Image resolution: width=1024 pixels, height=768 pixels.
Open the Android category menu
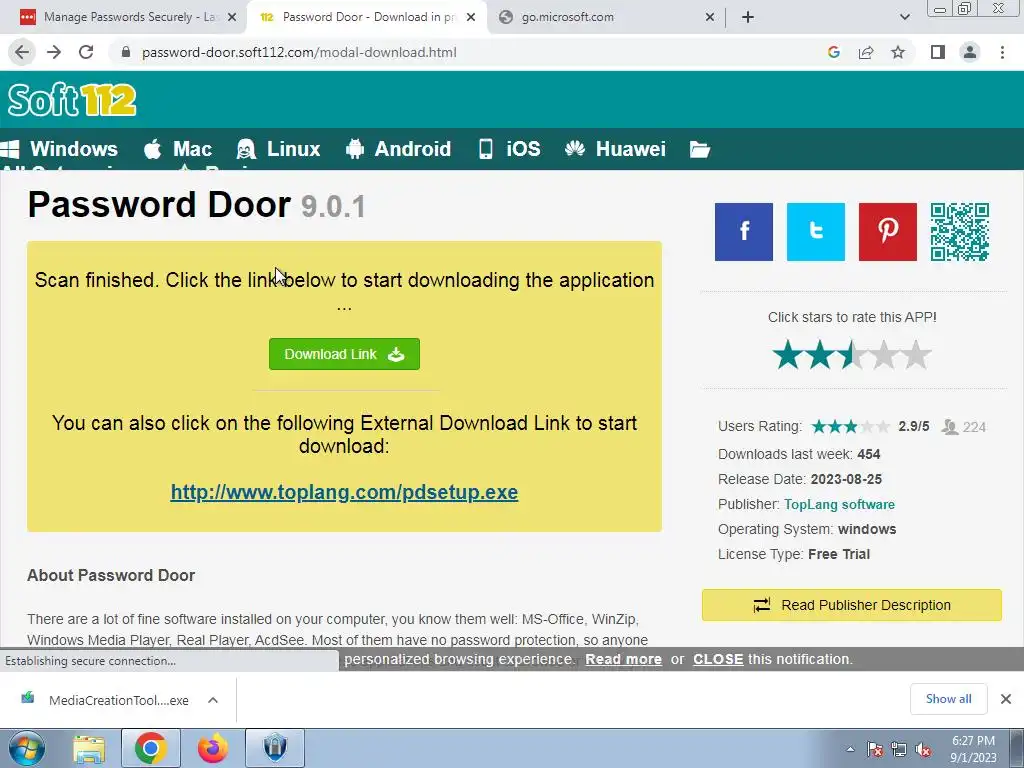[x=398, y=149]
